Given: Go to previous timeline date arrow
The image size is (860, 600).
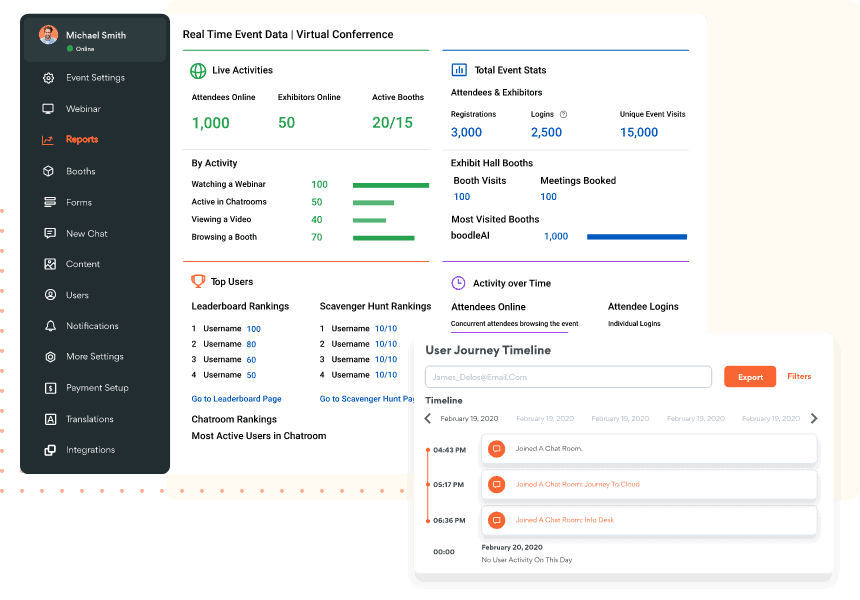Looking at the screenshot, I should click(x=428, y=419).
